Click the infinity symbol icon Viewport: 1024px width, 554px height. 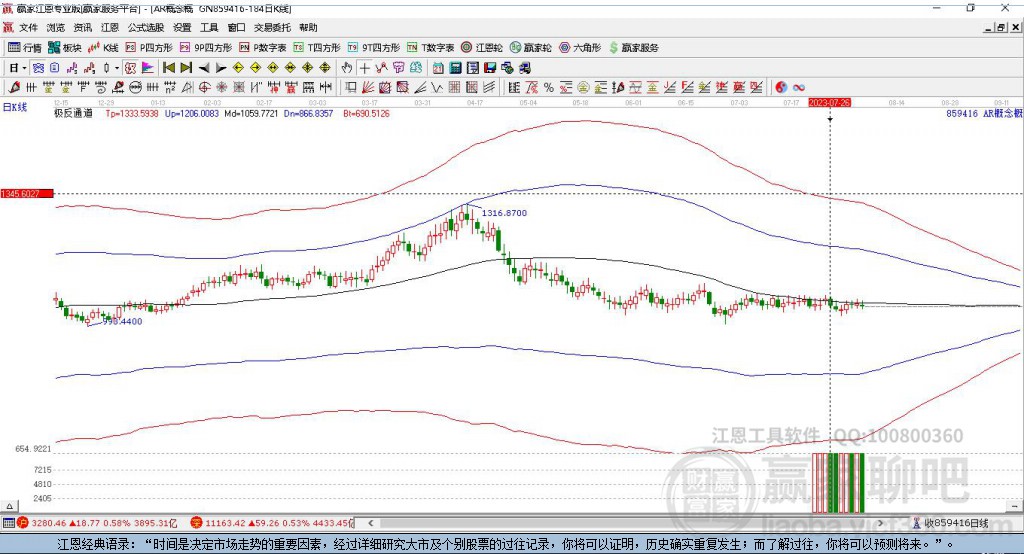(x=799, y=88)
